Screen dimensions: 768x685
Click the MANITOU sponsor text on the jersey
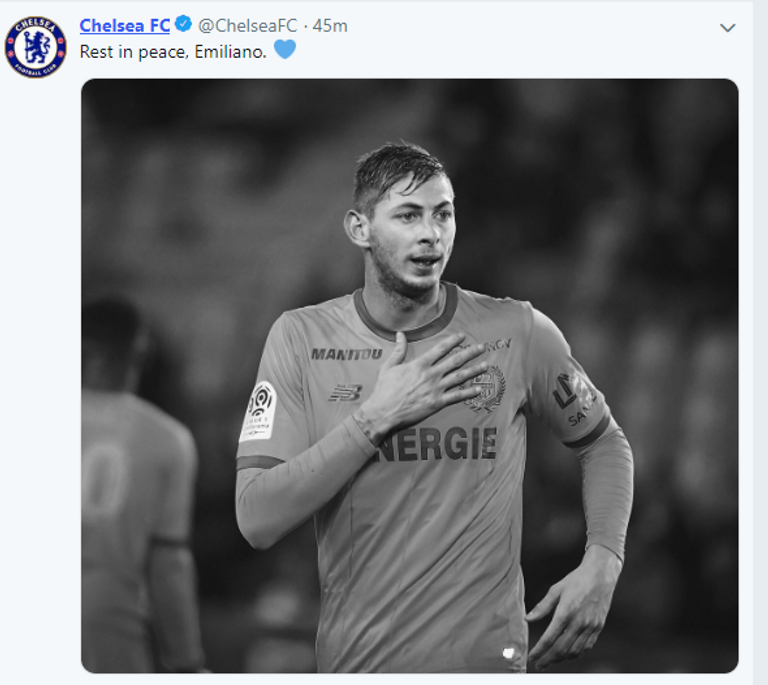coord(346,354)
